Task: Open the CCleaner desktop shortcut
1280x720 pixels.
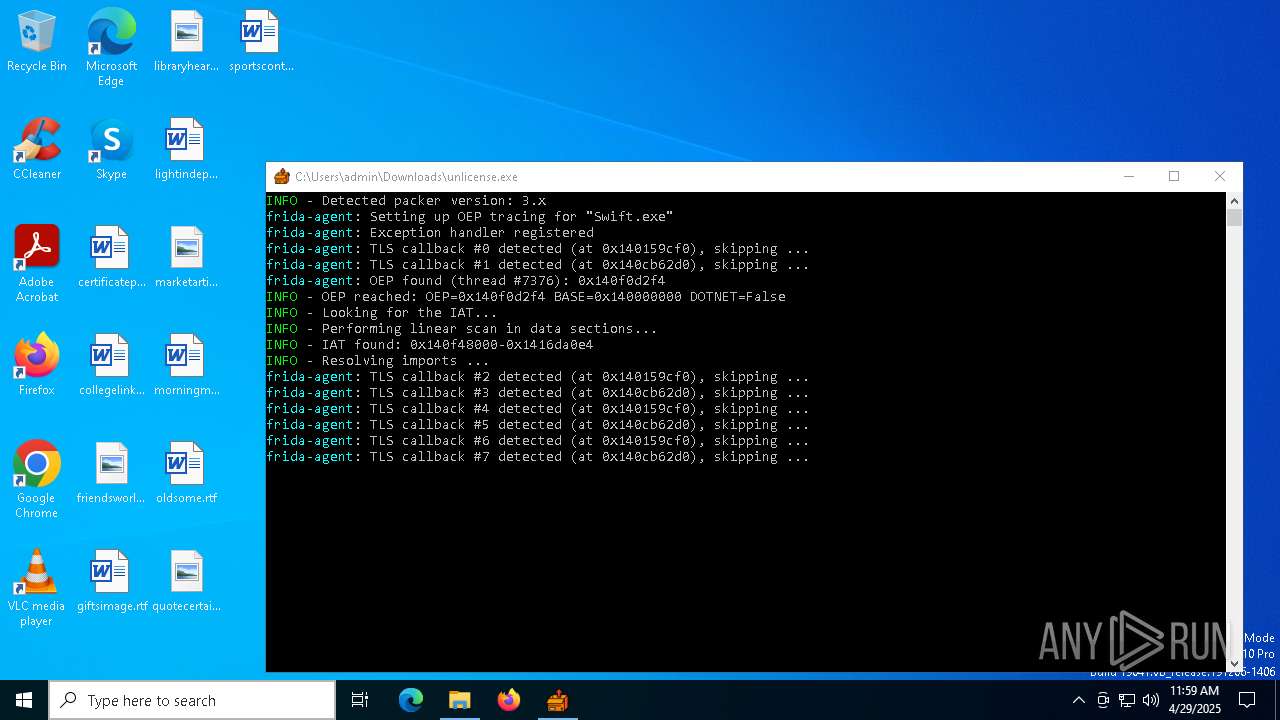Action: [x=37, y=150]
